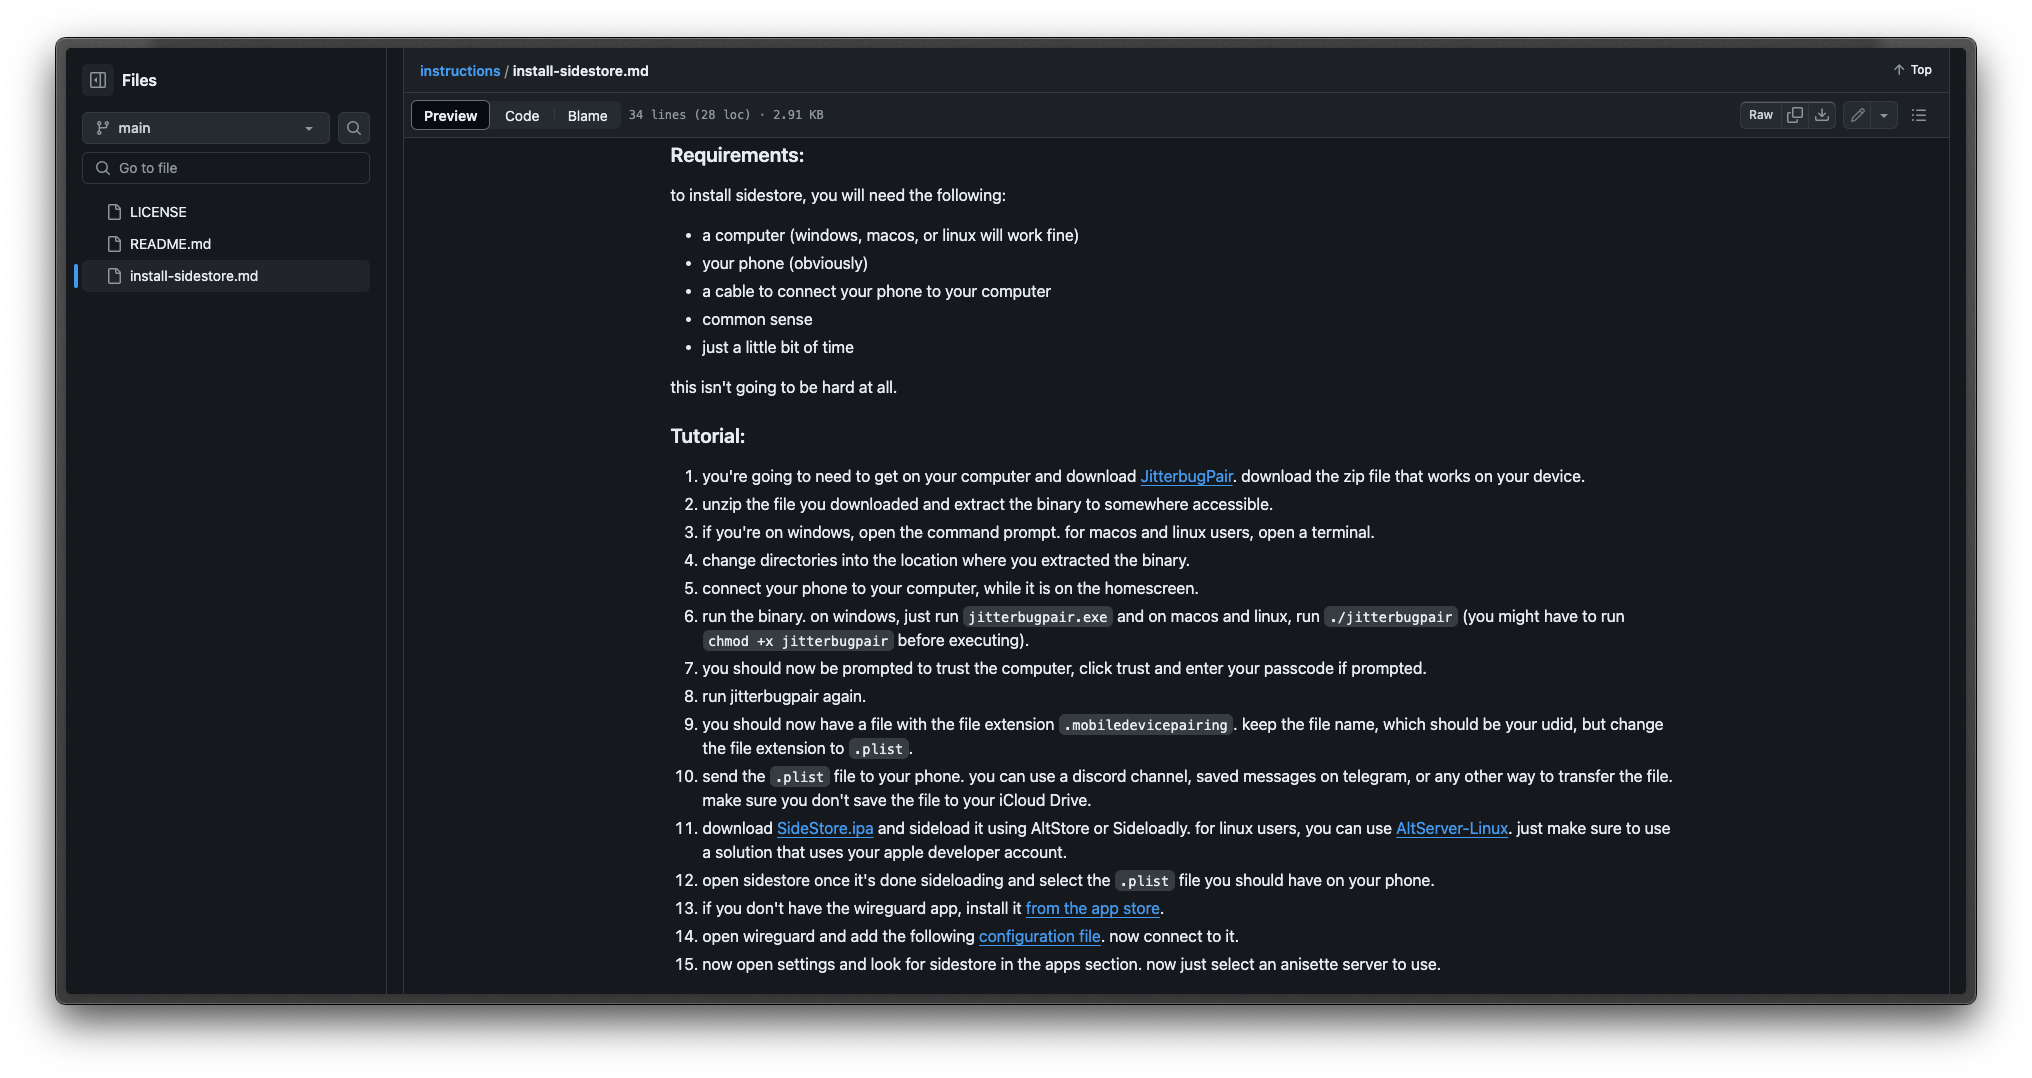Click the Raw button
This screenshot has height=1078, width=2032.
1760,115
